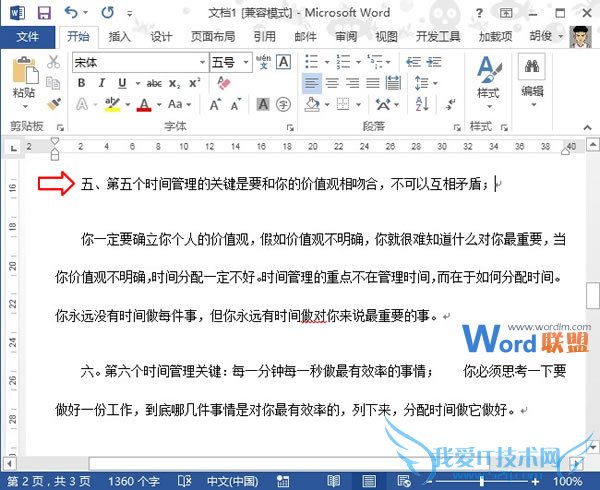This screenshot has height=490, width=600.
Task: Sort text with the A-Z icon
Action: pos(422,104)
